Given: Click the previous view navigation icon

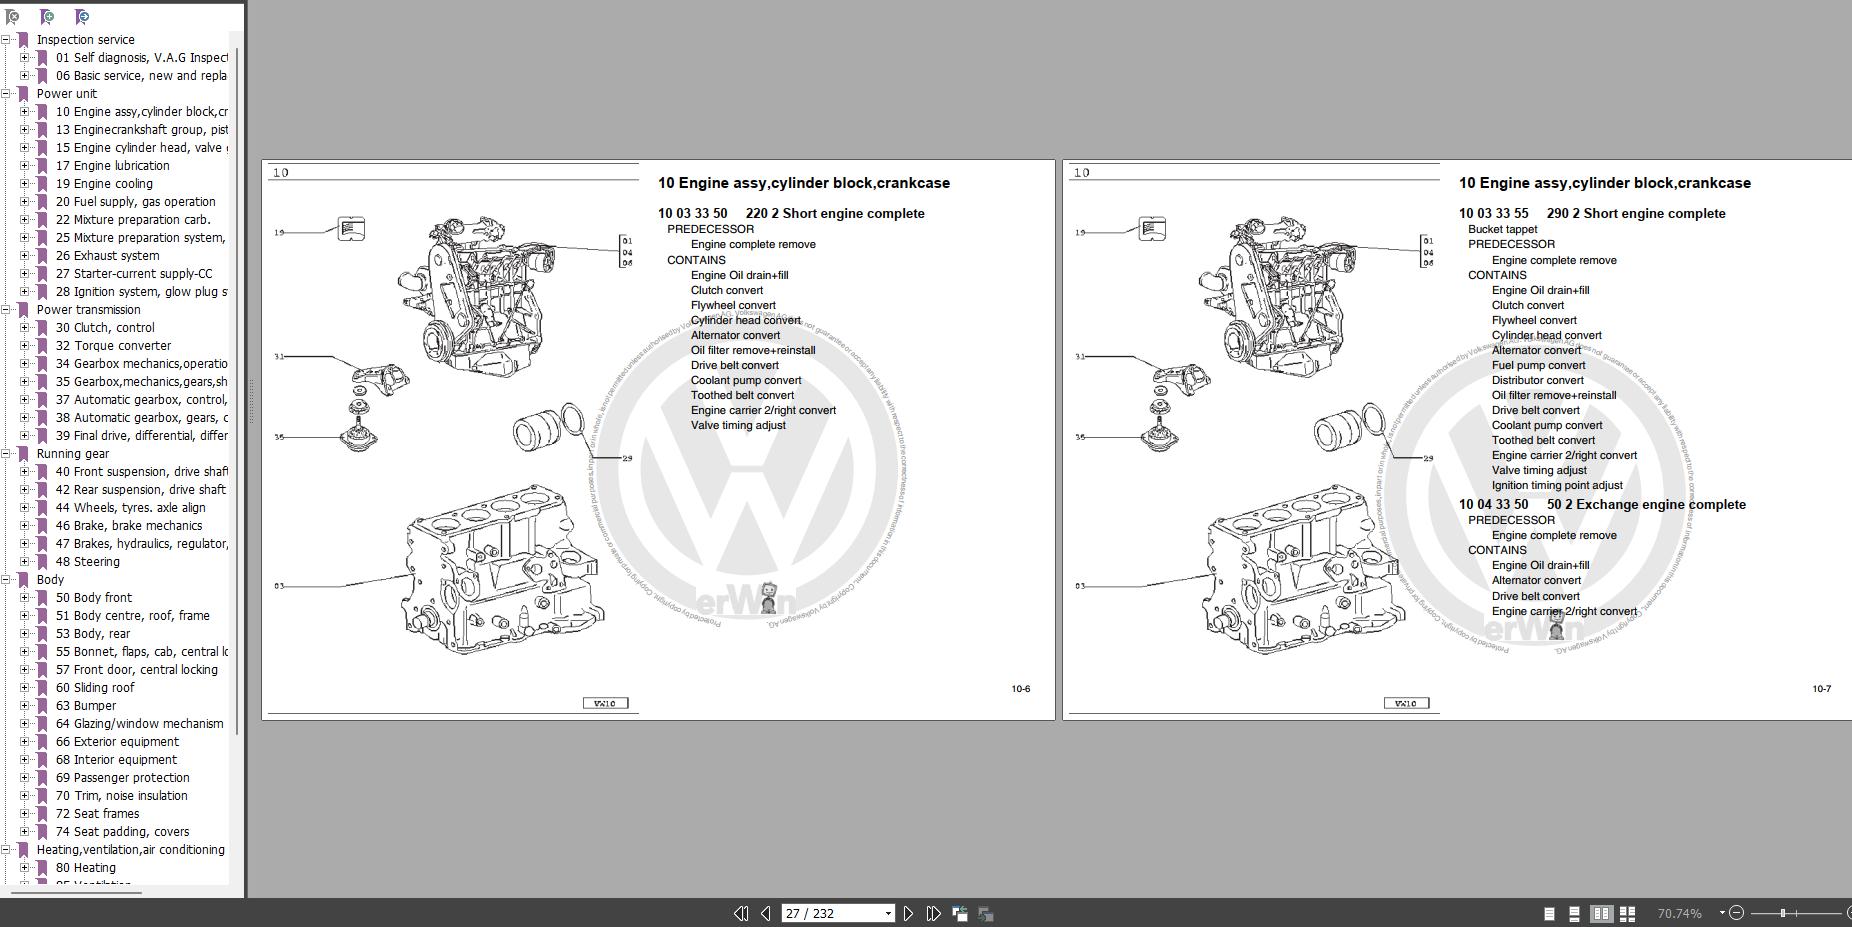Looking at the screenshot, I should tap(960, 913).
